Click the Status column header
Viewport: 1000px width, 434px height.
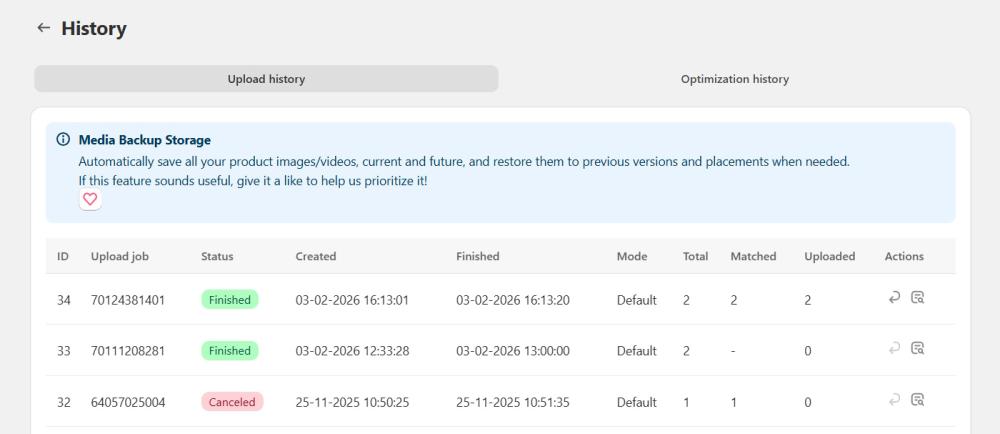tap(217, 256)
